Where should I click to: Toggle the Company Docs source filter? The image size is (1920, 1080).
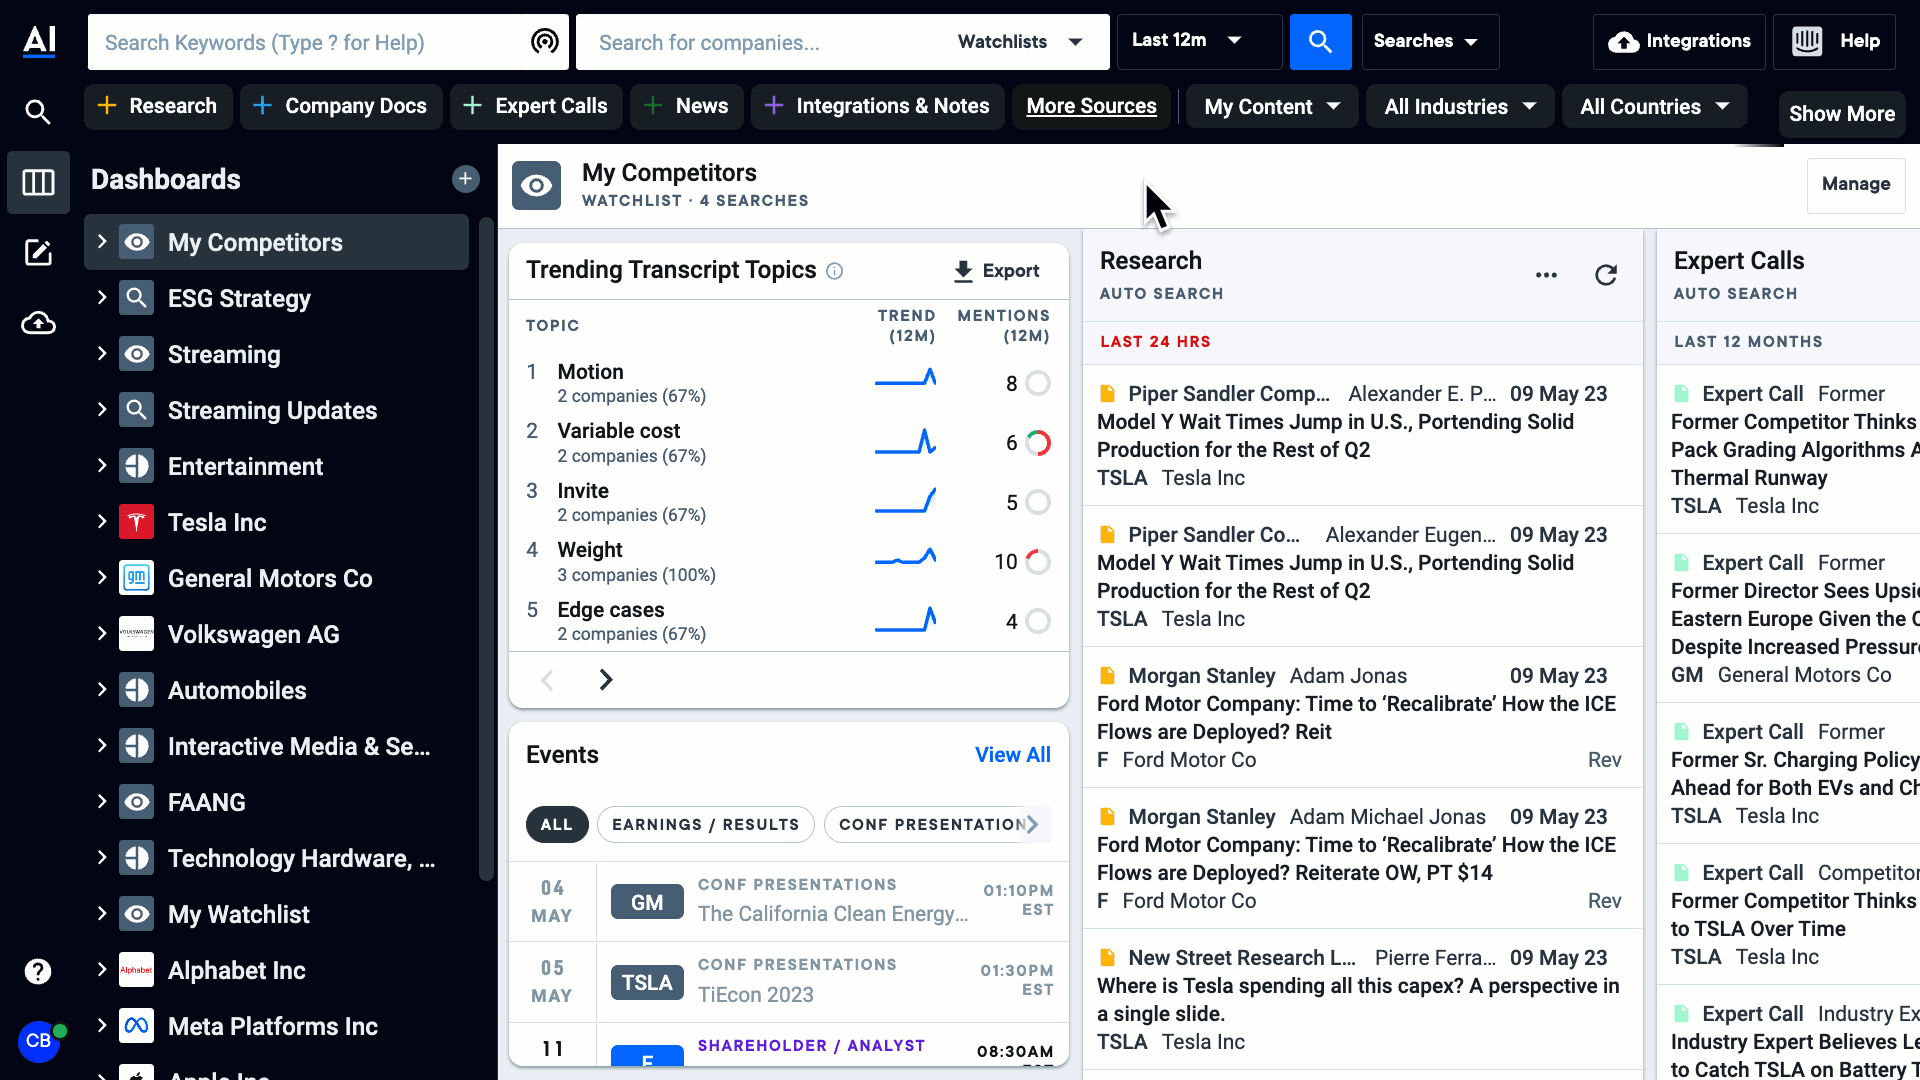(341, 106)
